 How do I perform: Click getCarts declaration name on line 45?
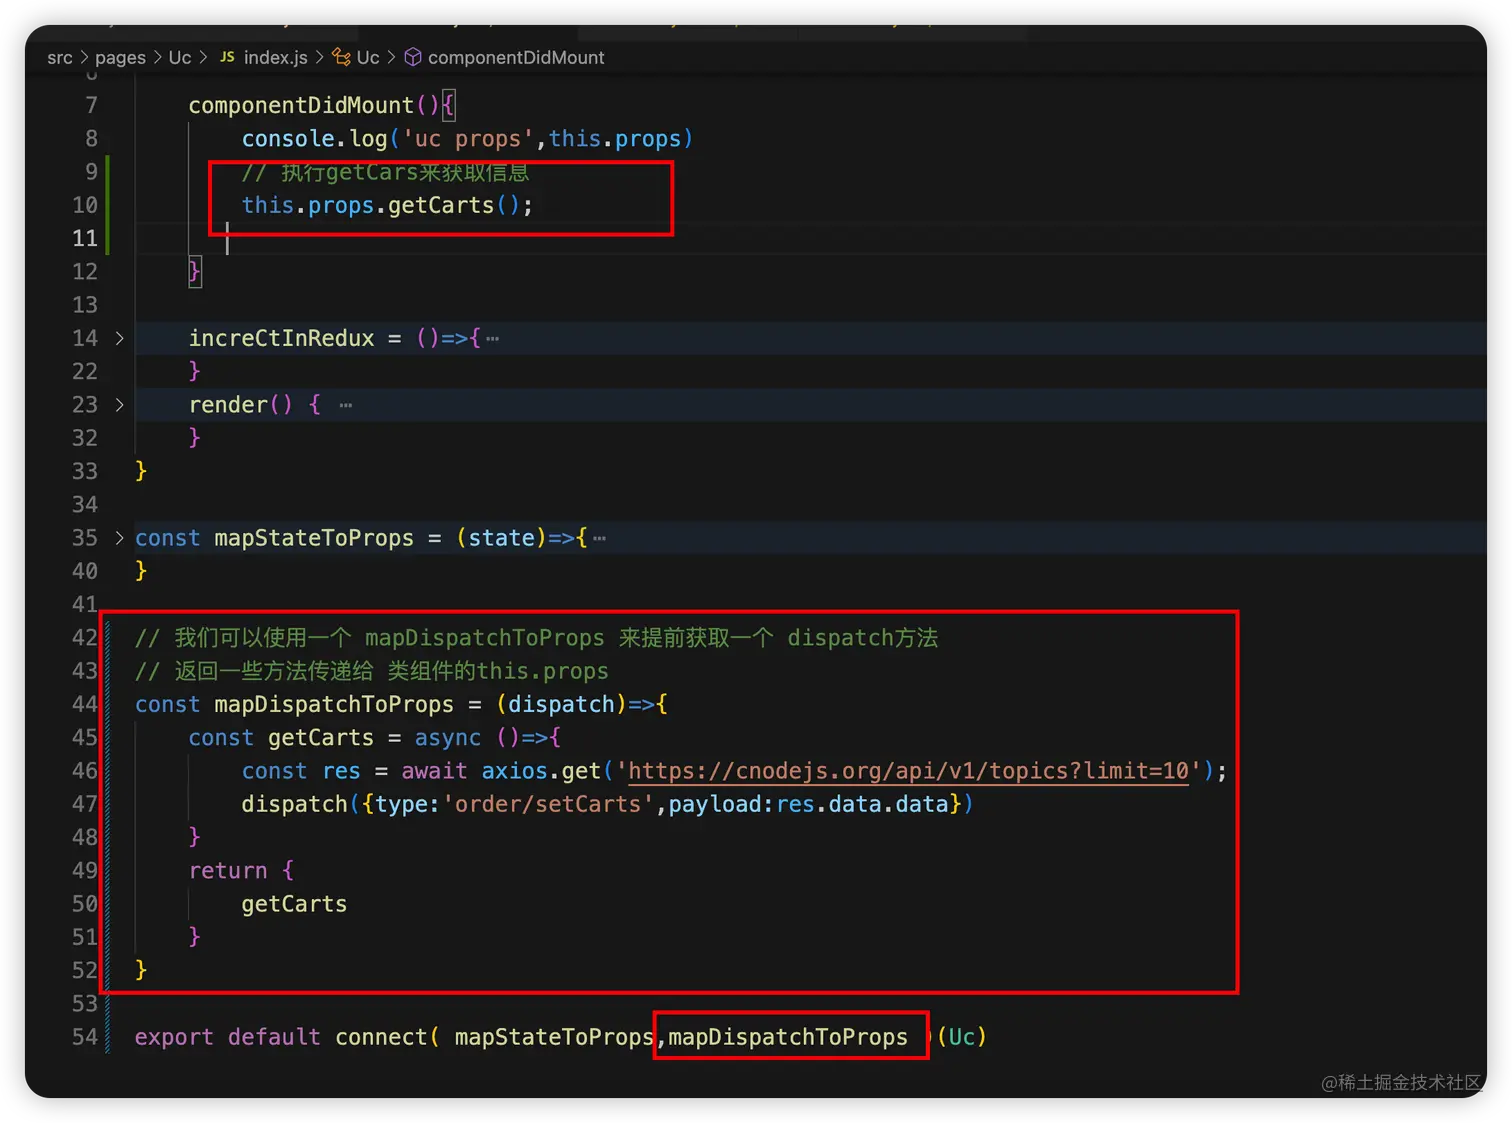pos(320,738)
